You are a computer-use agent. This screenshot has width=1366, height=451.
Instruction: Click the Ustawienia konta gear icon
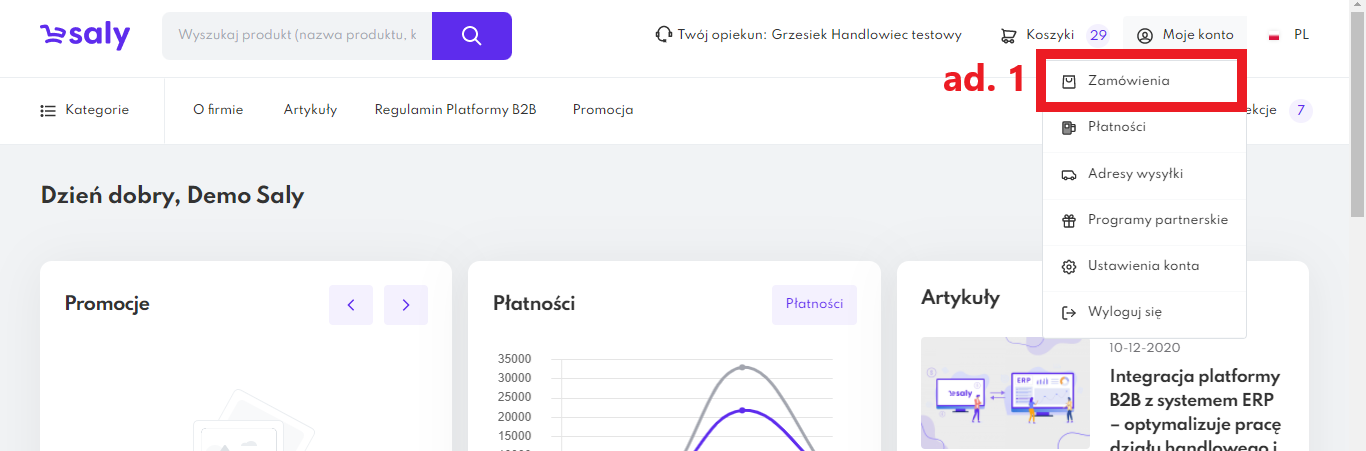pos(1069,266)
